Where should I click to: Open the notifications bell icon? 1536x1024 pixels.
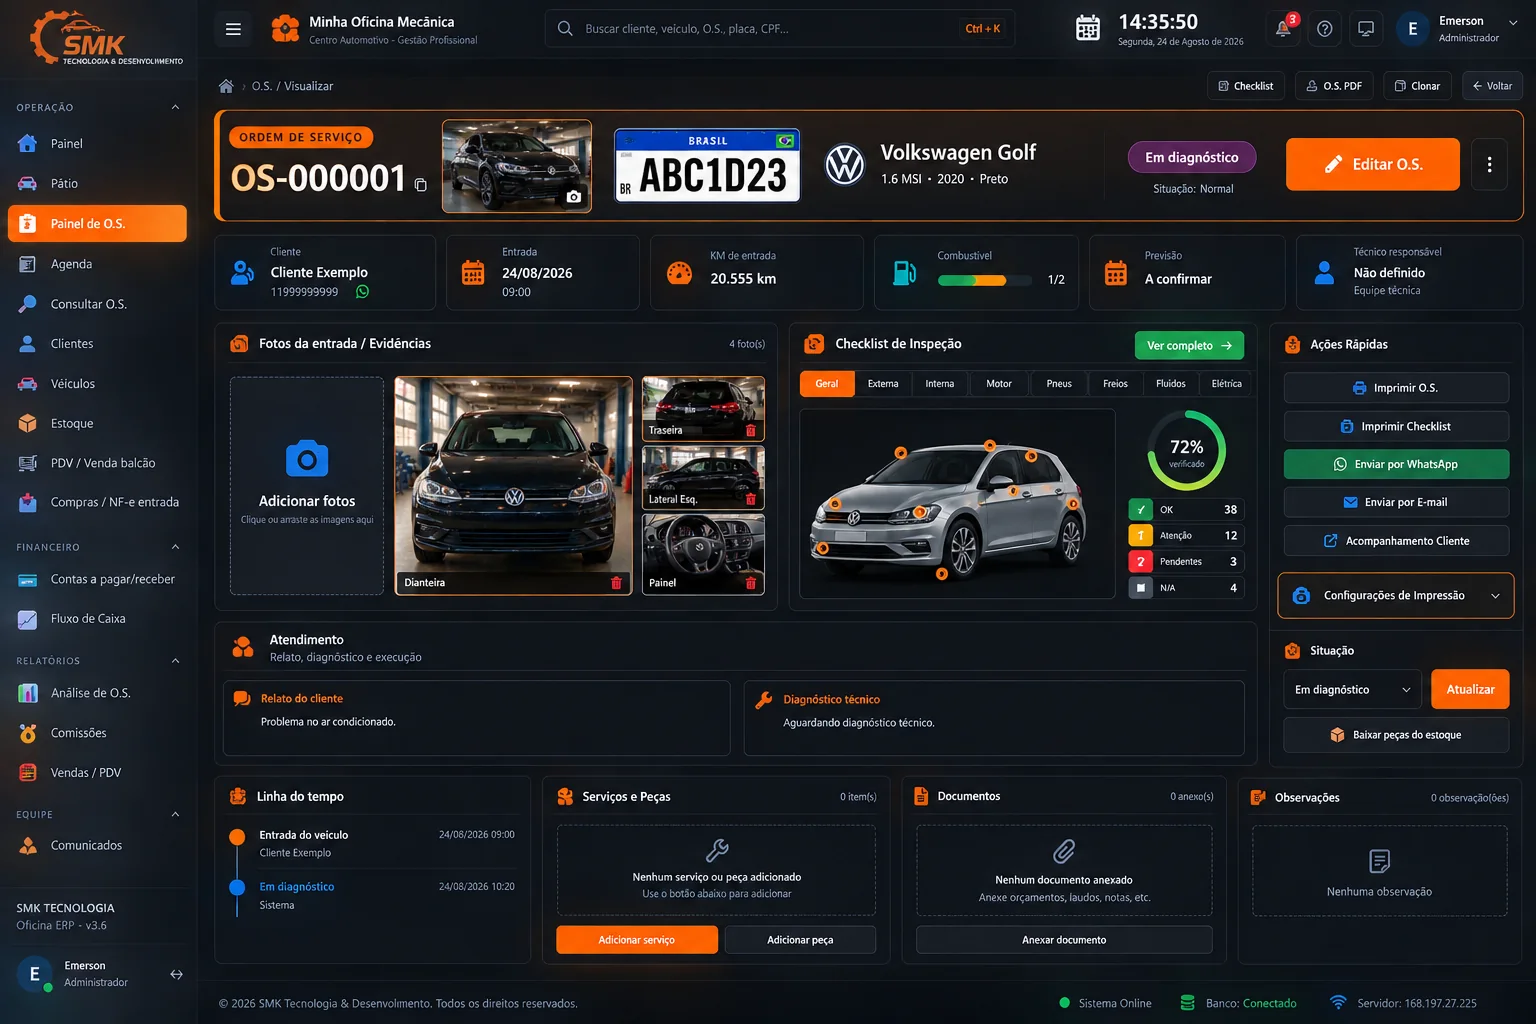pyautogui.click(x=1283, y=29)
